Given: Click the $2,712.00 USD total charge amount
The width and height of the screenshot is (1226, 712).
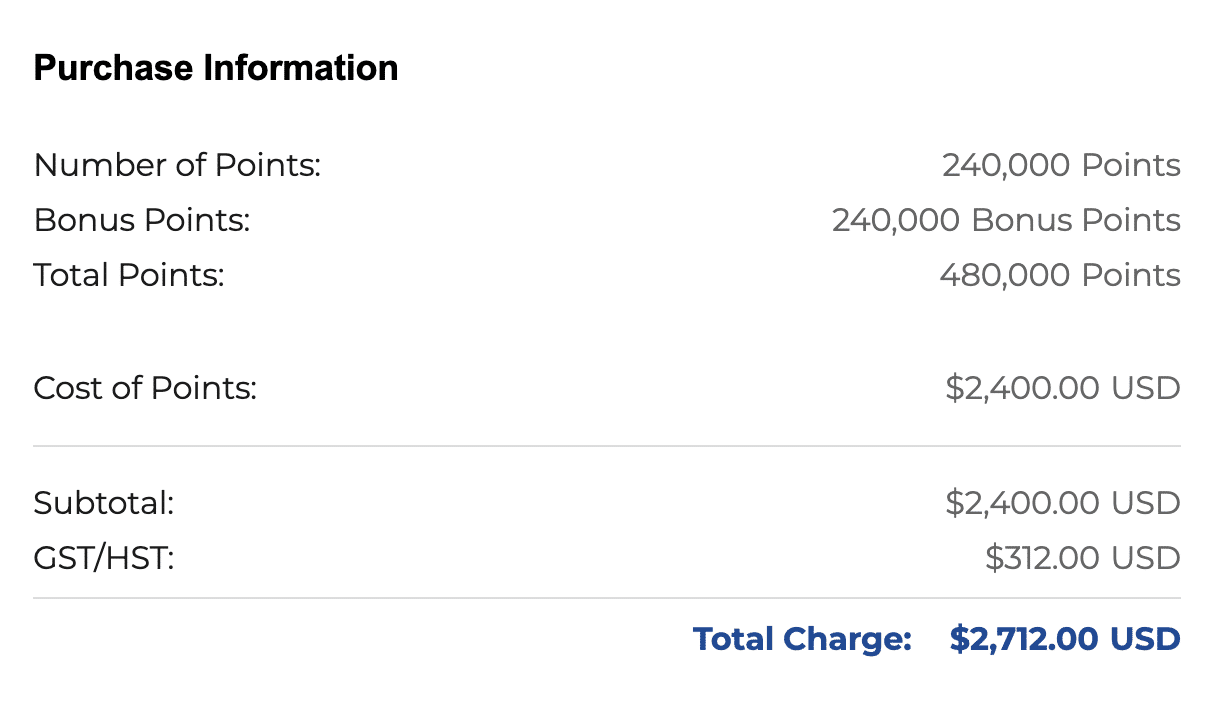Looking at the screenshot, I should click(x=1065, y=638).
